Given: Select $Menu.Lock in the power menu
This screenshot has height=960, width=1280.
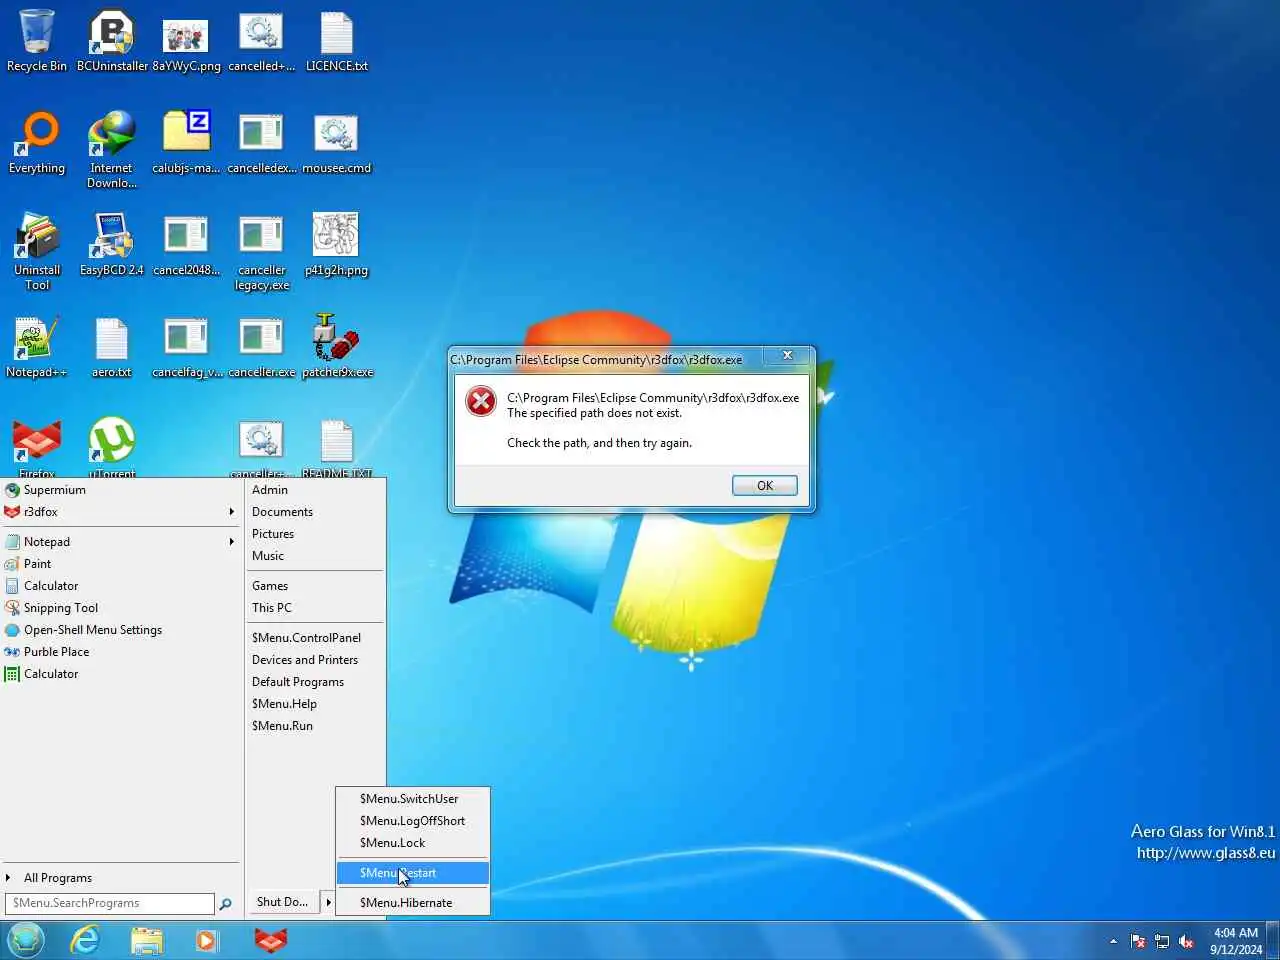Looking at the screenshot, I should (413, 843).
